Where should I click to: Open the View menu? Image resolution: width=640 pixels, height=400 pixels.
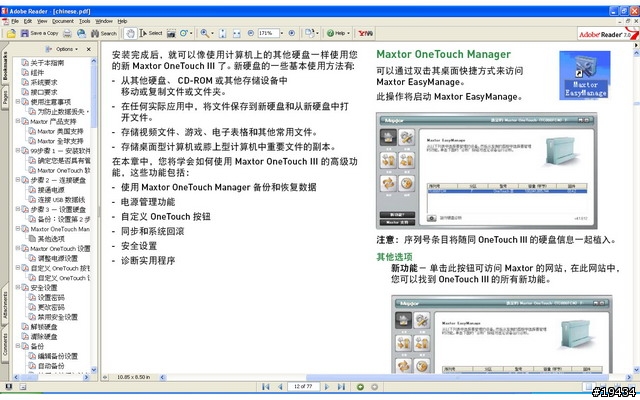42,21
